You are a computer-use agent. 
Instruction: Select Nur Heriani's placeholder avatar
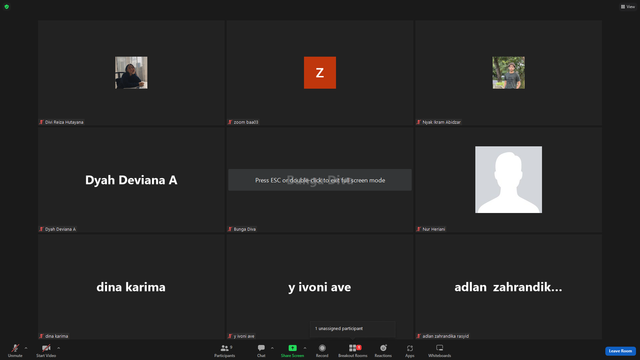point(509,180)
